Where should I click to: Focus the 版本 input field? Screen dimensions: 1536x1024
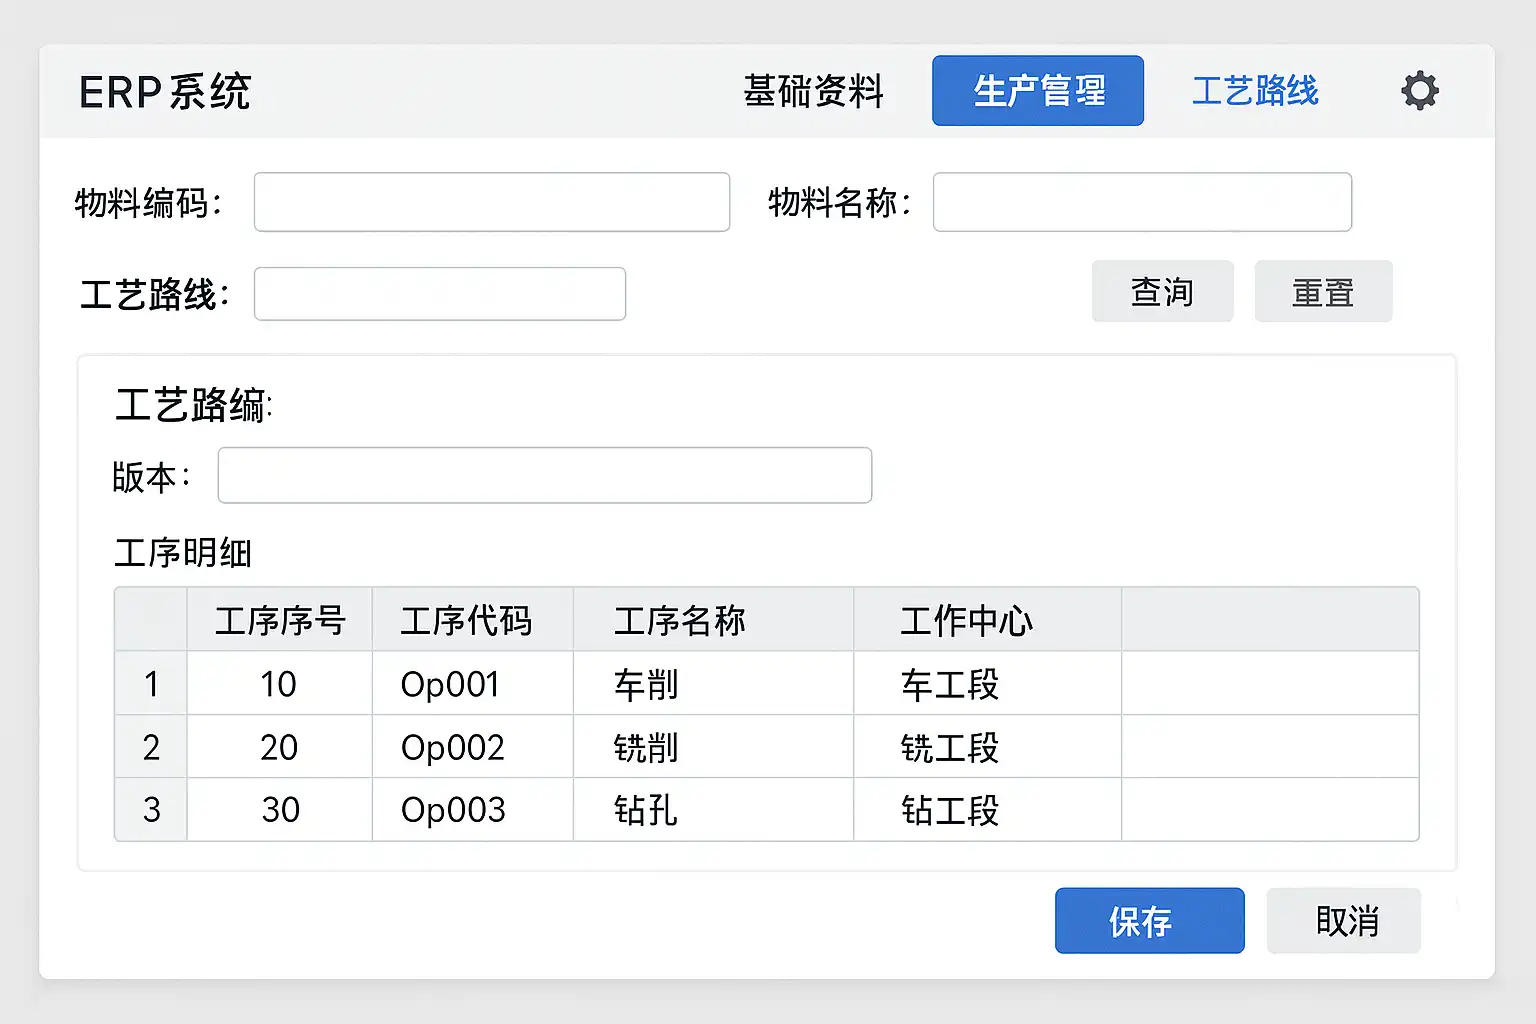pos(544,475)
